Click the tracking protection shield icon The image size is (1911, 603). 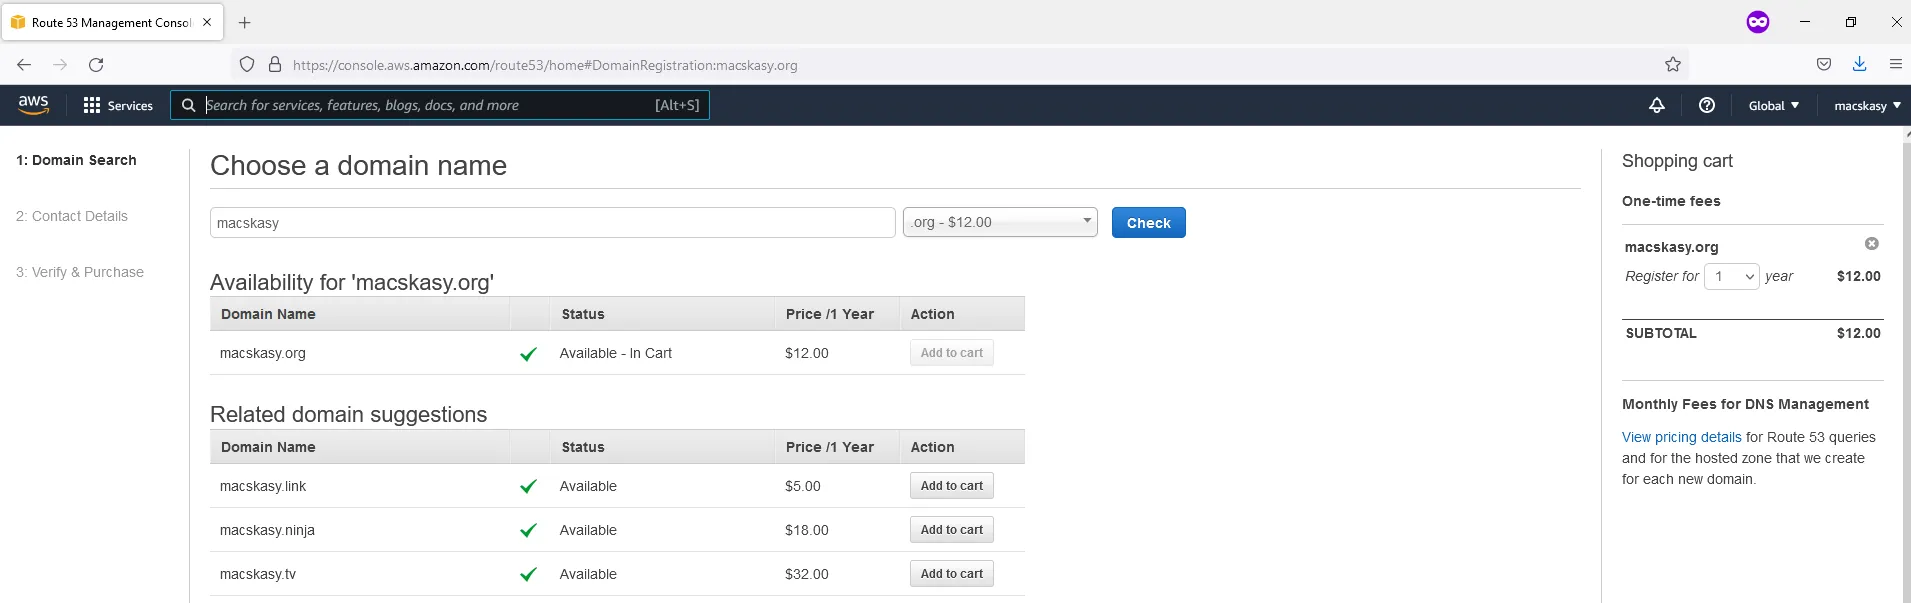click(x=247, y=65)
